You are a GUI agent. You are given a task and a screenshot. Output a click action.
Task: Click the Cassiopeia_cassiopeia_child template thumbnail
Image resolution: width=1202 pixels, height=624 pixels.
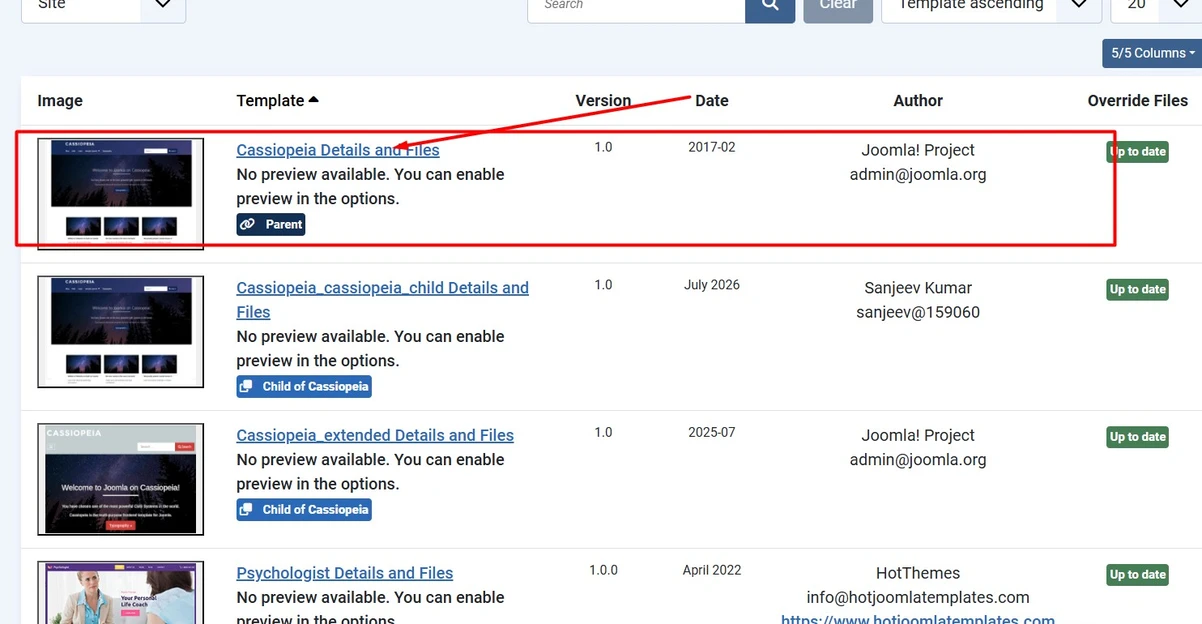tap(120, 332)
